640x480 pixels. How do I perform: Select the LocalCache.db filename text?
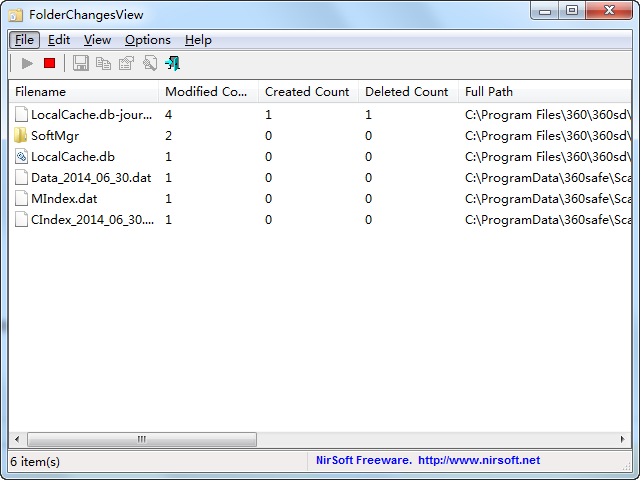[73, 157]
